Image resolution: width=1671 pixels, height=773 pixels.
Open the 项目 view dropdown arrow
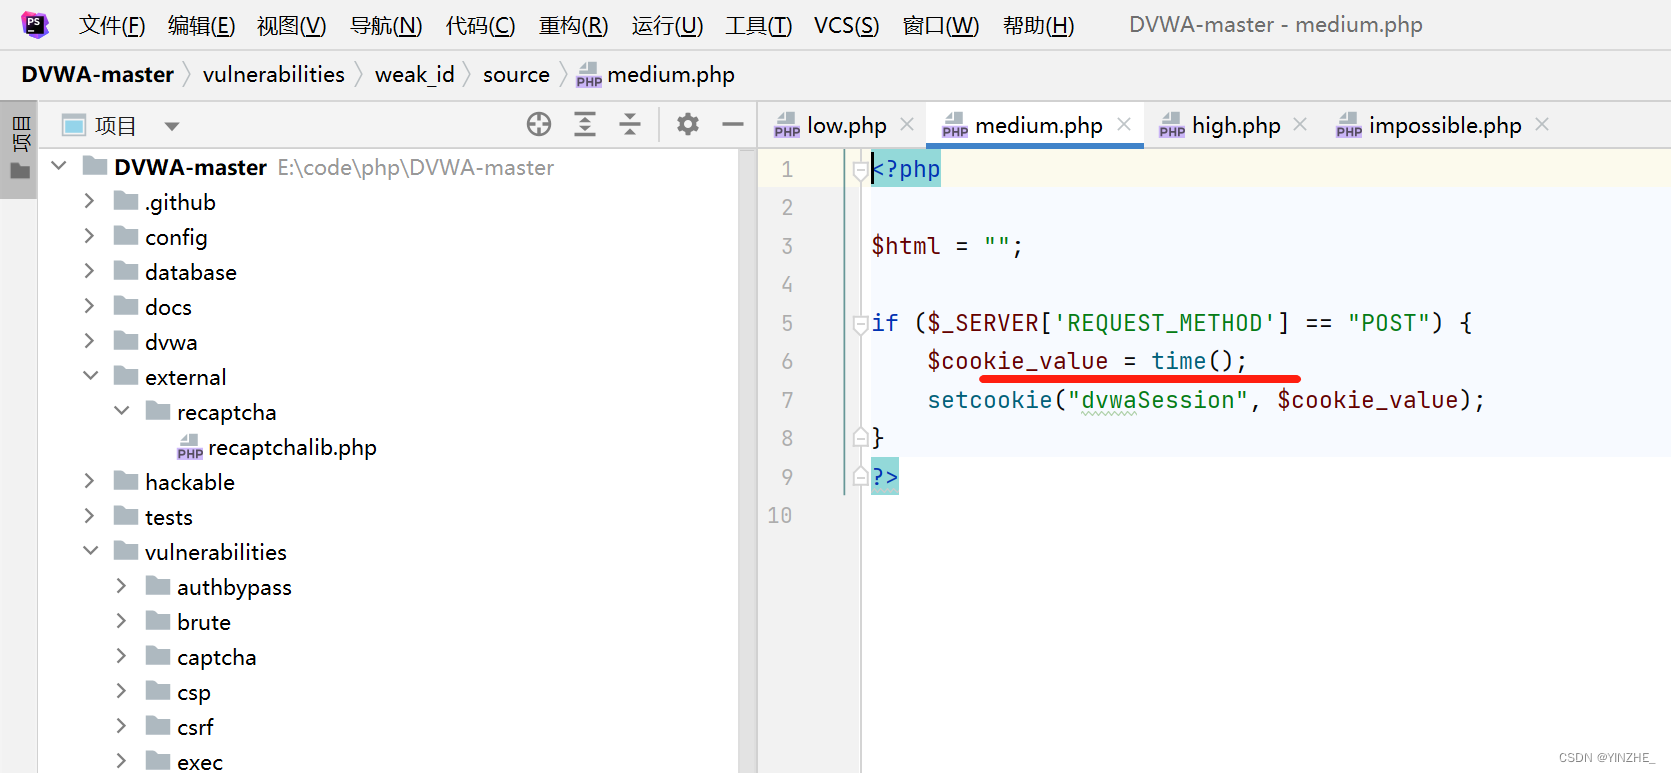(172, 126)
